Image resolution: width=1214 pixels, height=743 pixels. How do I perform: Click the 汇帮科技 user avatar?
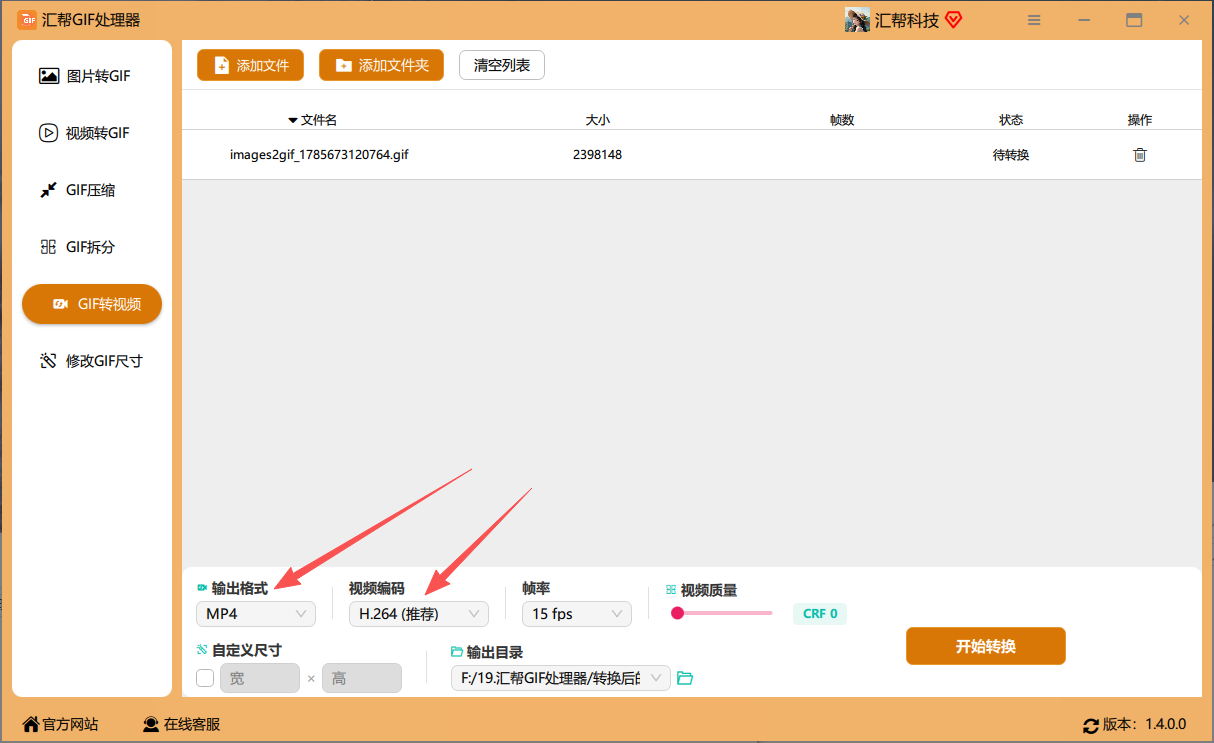click(857, 20)
